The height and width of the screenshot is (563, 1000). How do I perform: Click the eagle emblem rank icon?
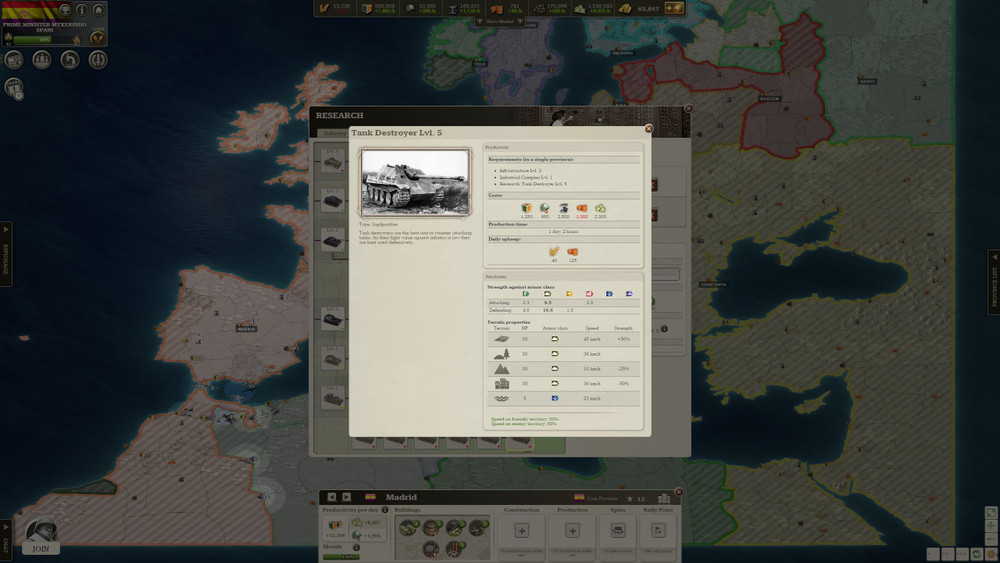[x=97, y=37]
